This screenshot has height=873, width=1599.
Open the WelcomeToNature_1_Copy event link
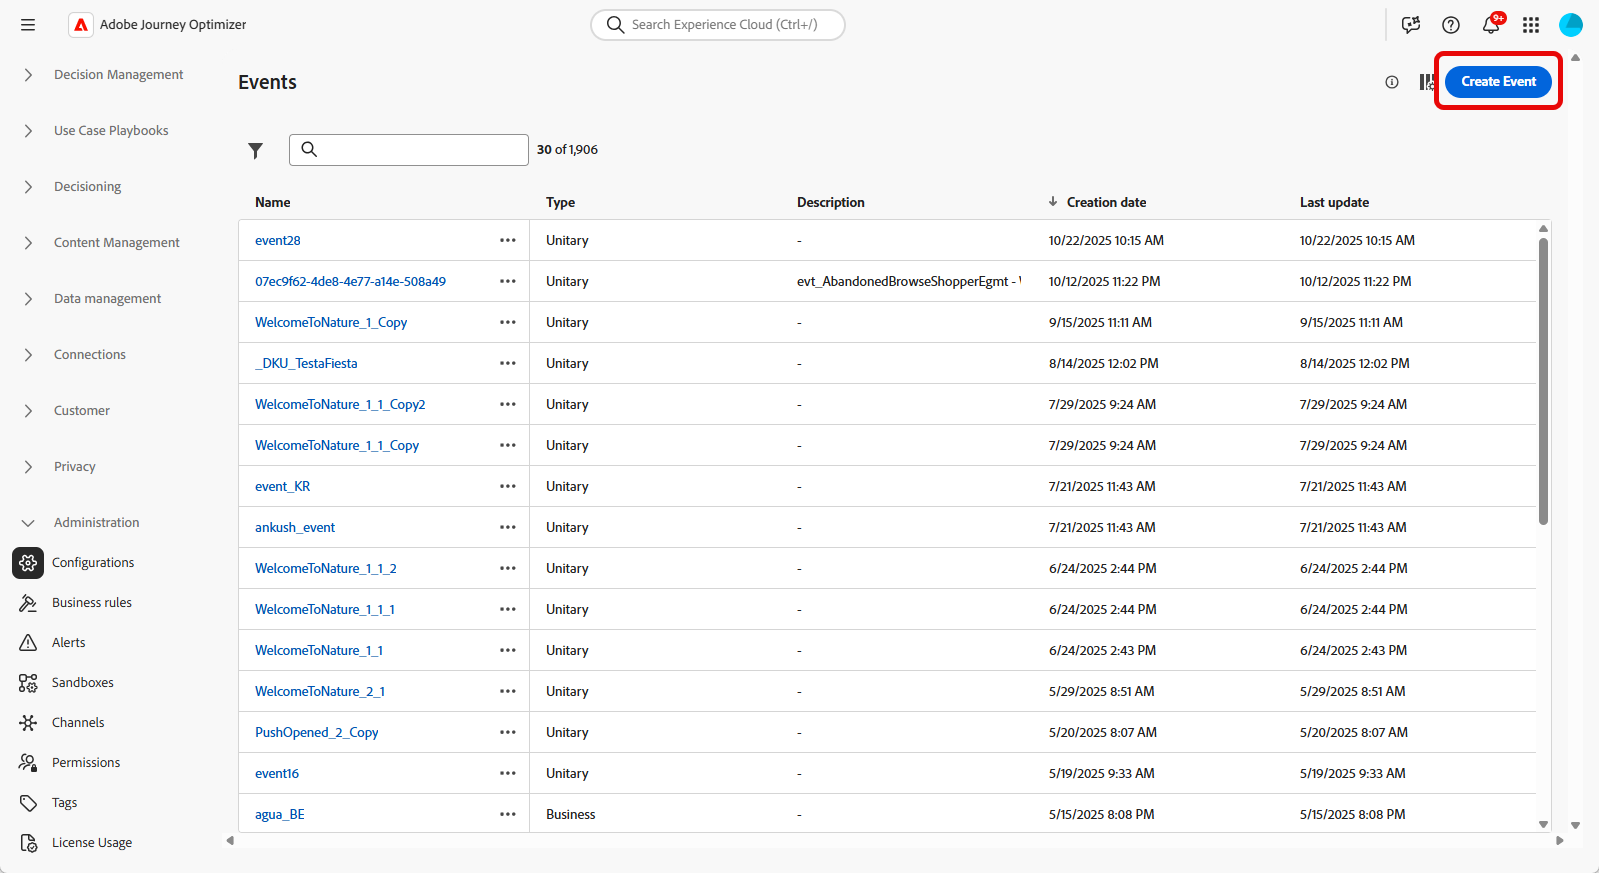331,323
